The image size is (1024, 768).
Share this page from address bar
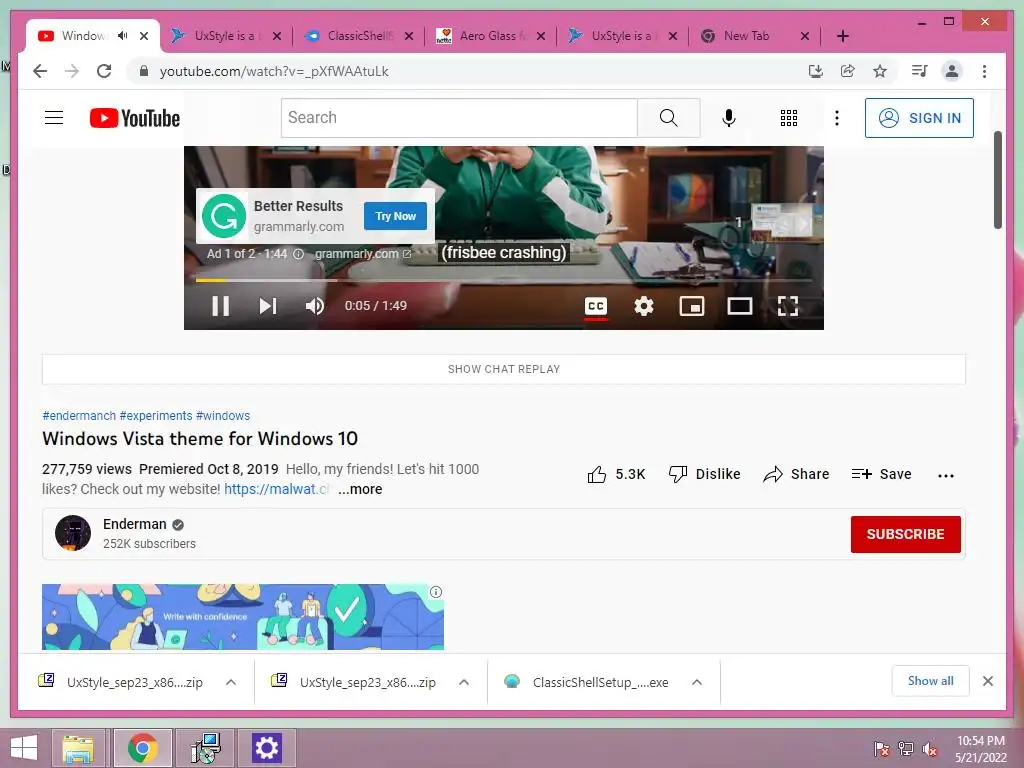coord(848,71)
